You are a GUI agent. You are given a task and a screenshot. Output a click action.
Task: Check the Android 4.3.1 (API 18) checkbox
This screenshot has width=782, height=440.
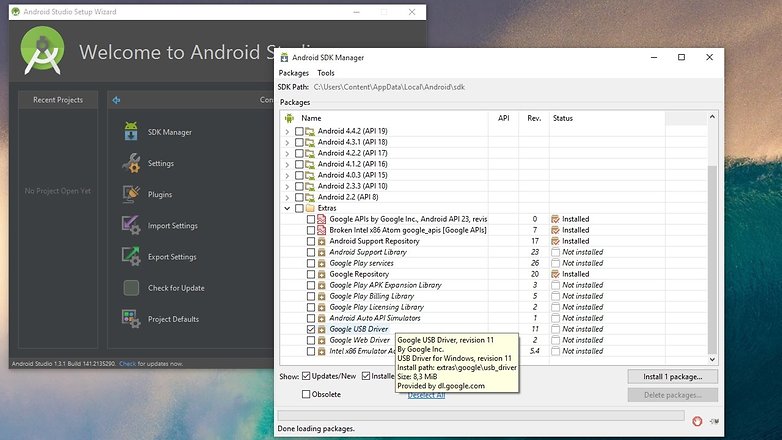299,142
